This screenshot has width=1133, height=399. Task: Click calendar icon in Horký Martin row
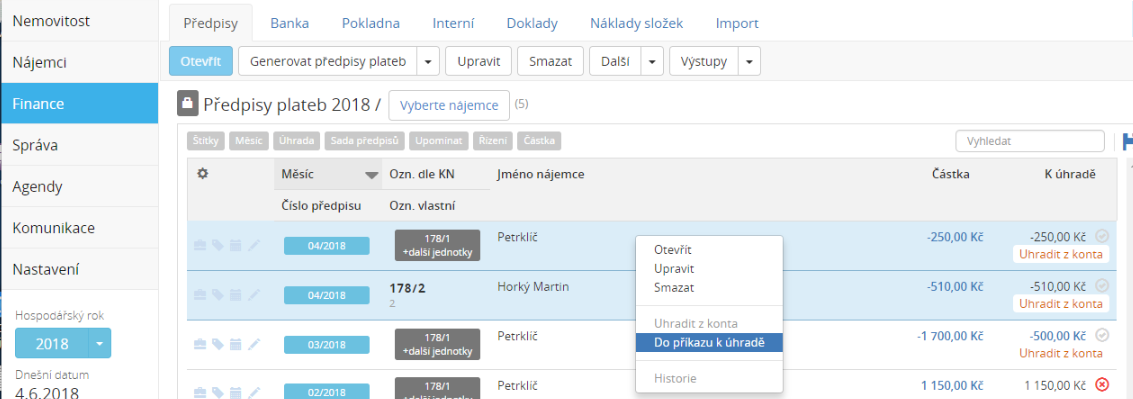pos(235,295)
